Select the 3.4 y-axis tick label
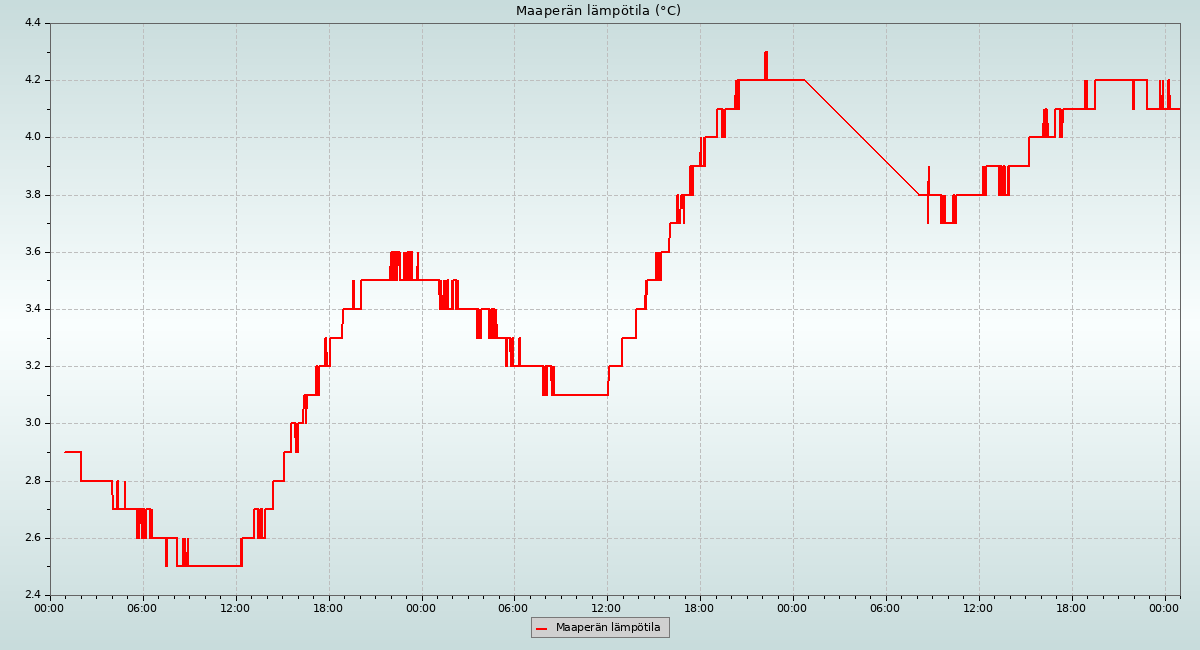The image size is (1200, 650). 31,309
